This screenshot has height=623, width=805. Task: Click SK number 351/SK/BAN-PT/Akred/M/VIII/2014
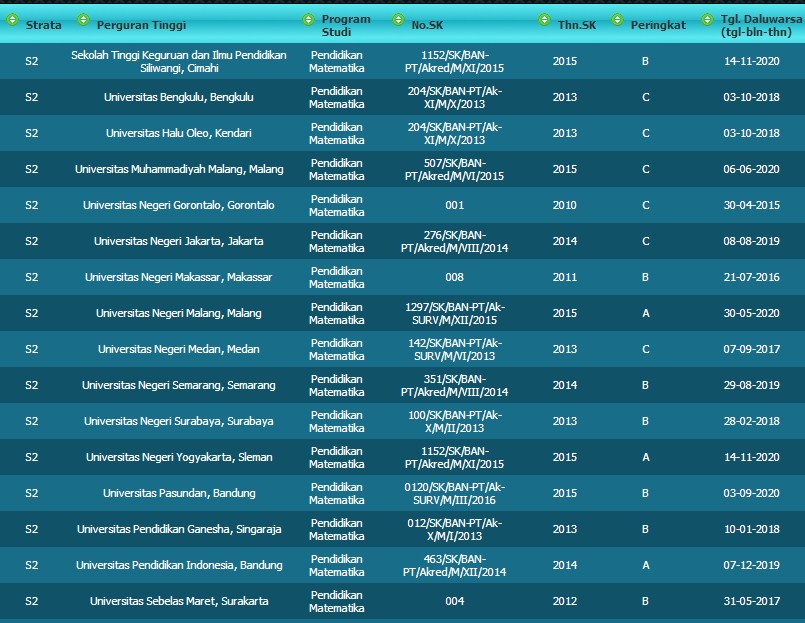click(454, 385)
